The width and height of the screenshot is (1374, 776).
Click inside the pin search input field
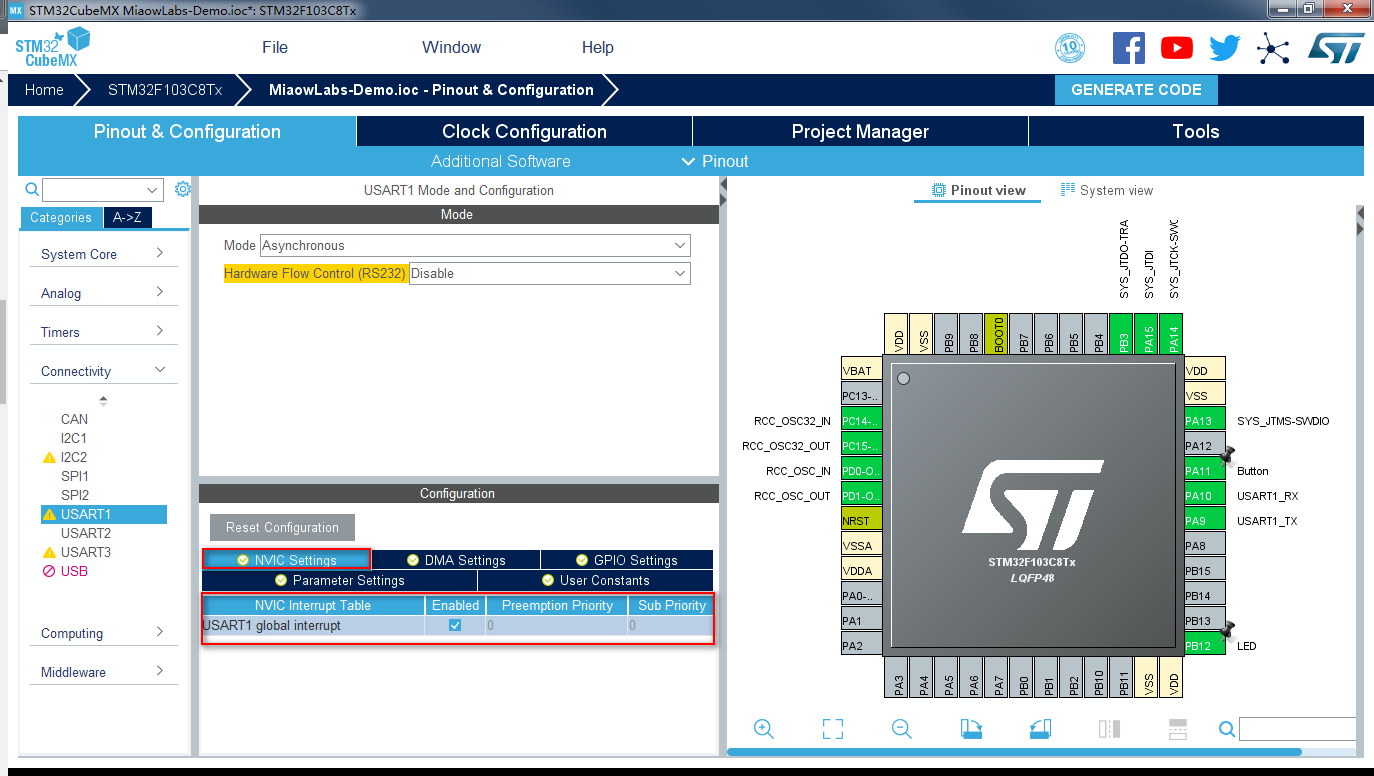tap(1297, 729)
